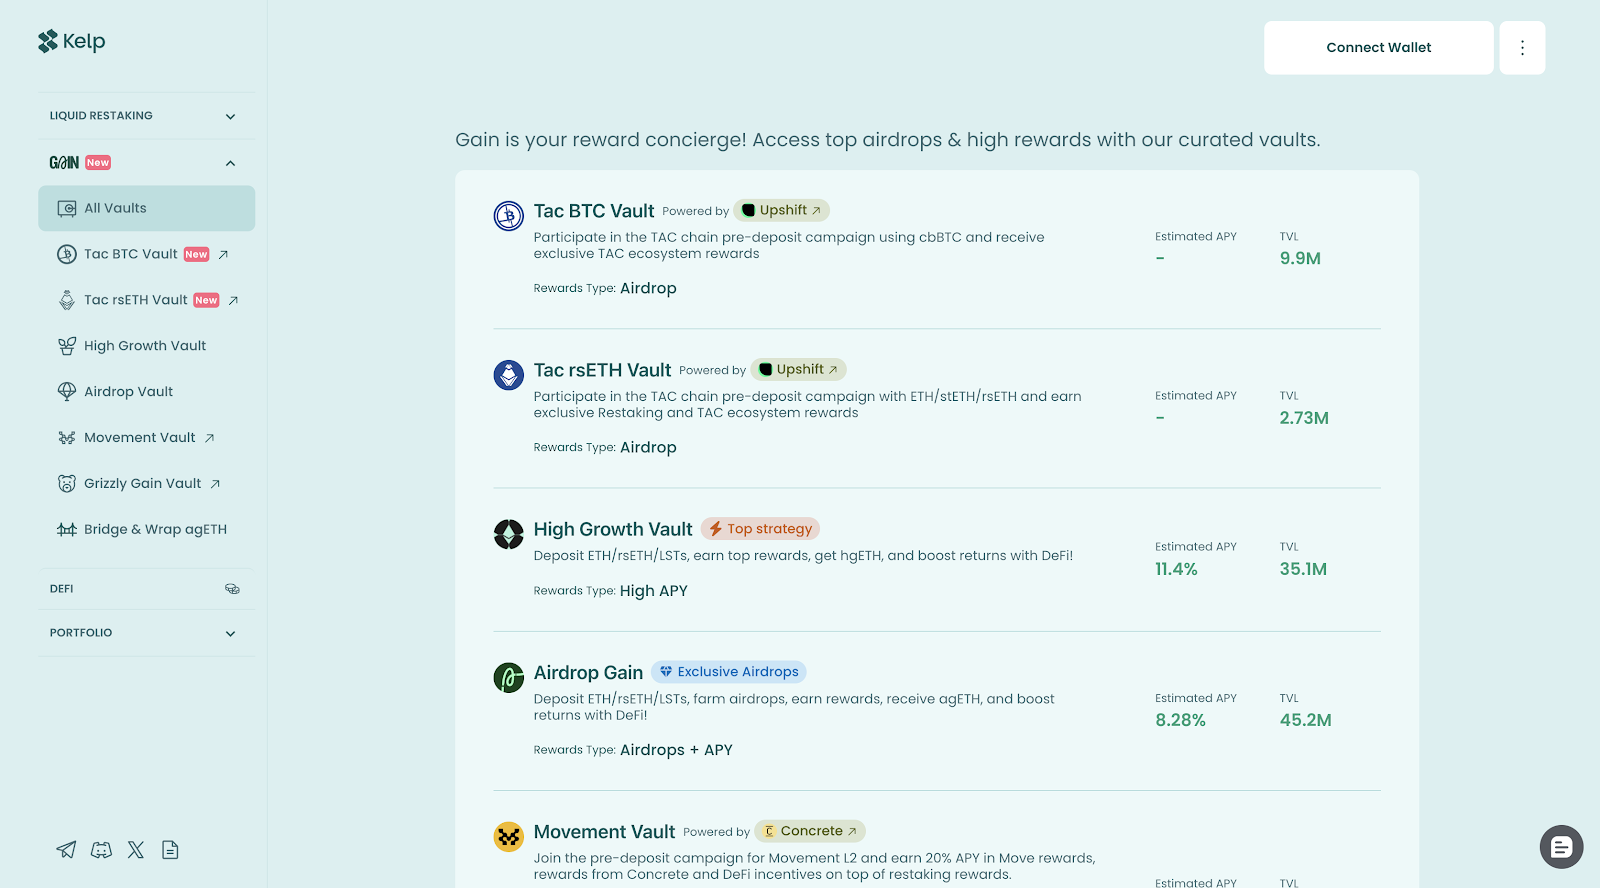Click the High Growth Vault logo icon

coord(509,534)
